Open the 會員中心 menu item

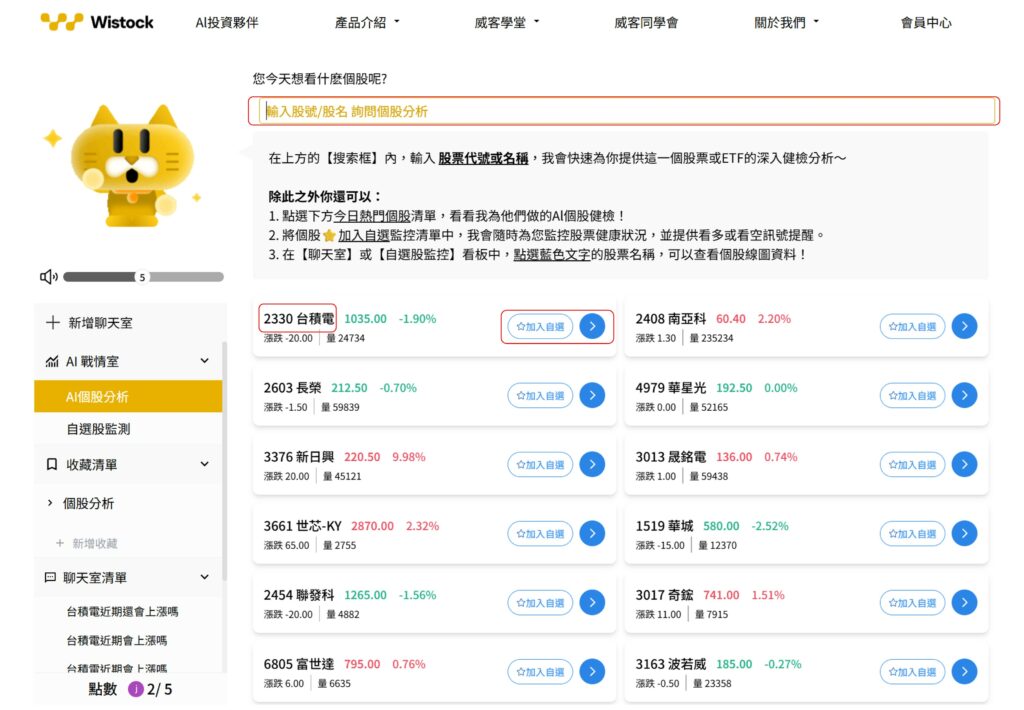point(925,22)
